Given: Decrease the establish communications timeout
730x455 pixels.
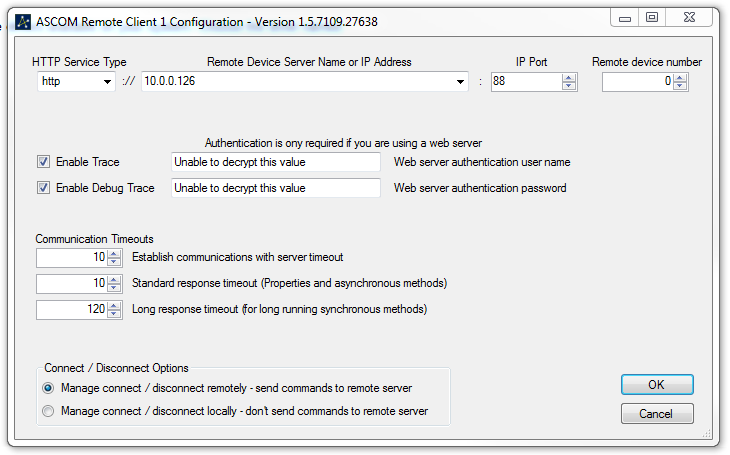Looking at the screenshot, I should [x=114, y=261].
